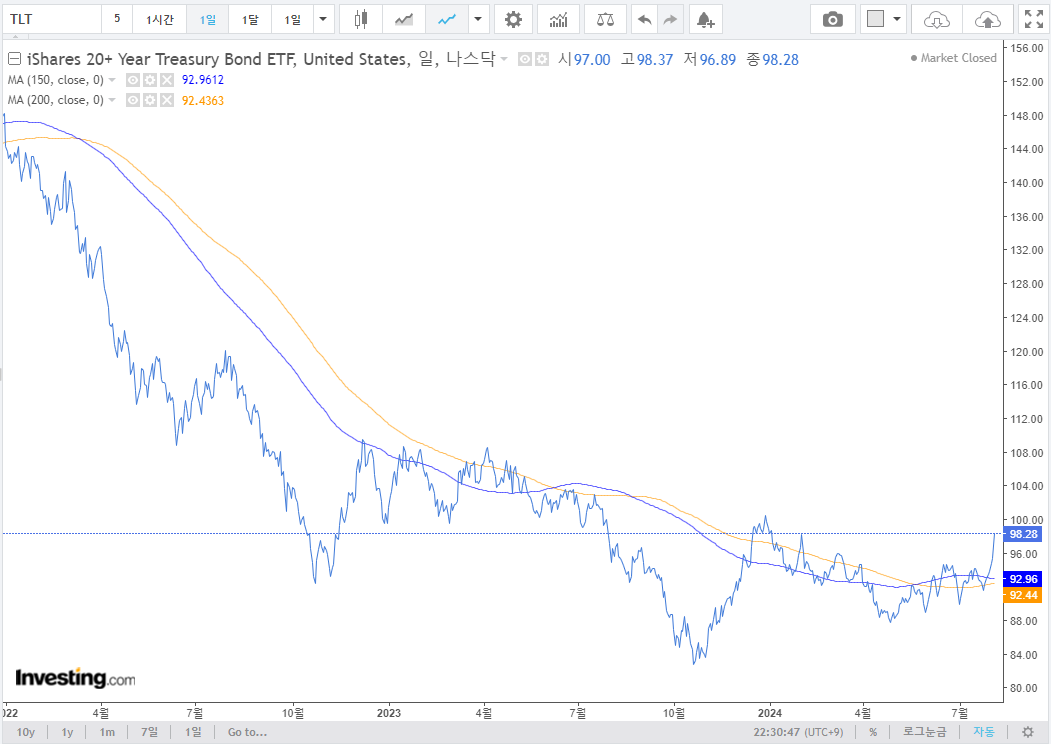The height and width of the screenshot is (744, 1051).
Task: Hide the MA 150 line
Action: 133,80
